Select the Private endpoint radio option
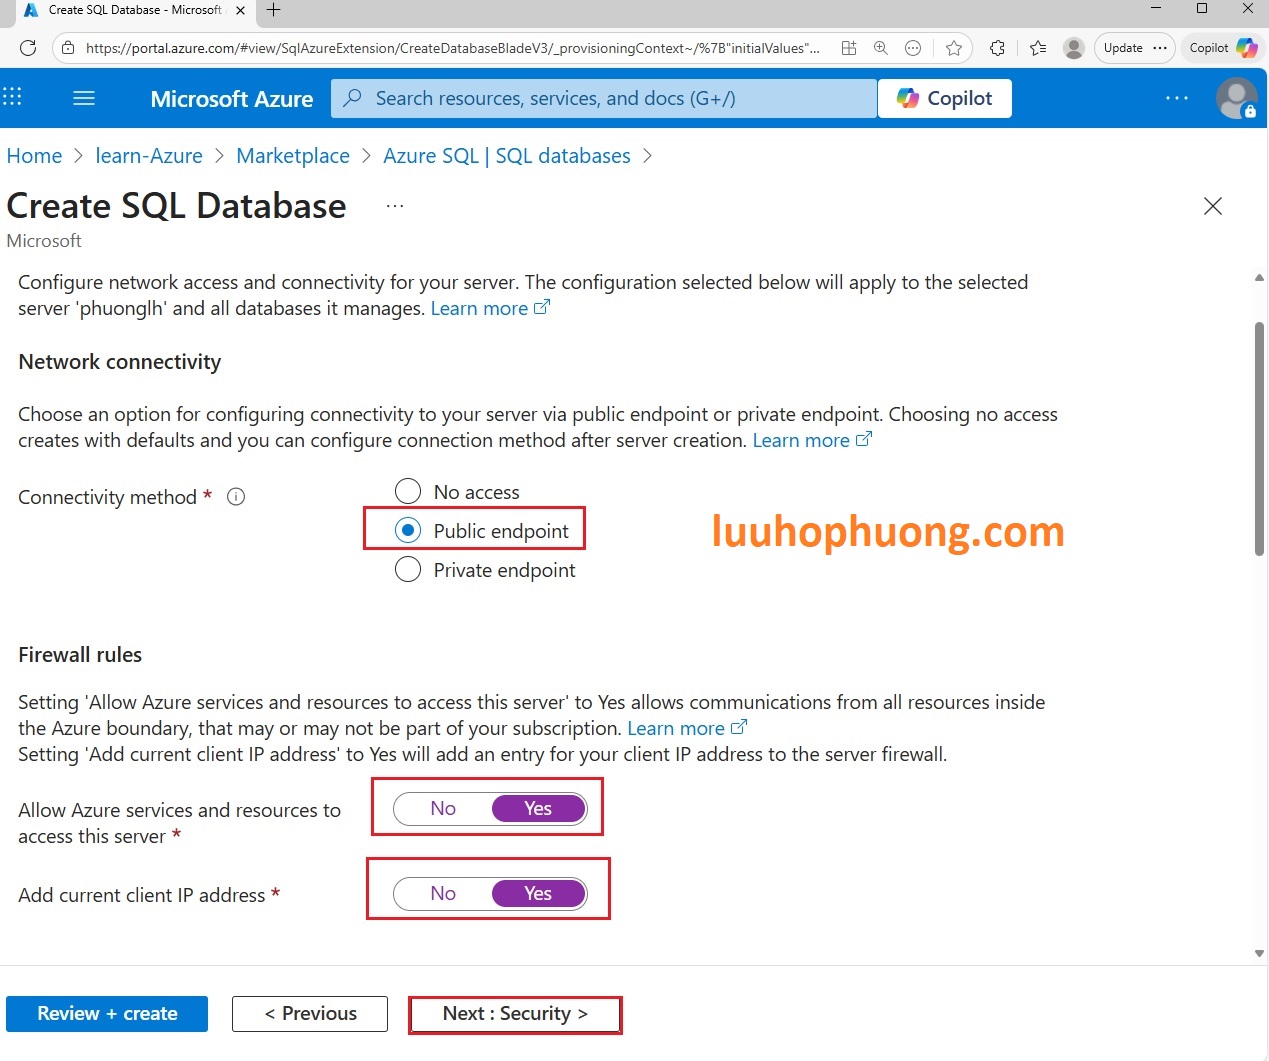 coord(408,570)
